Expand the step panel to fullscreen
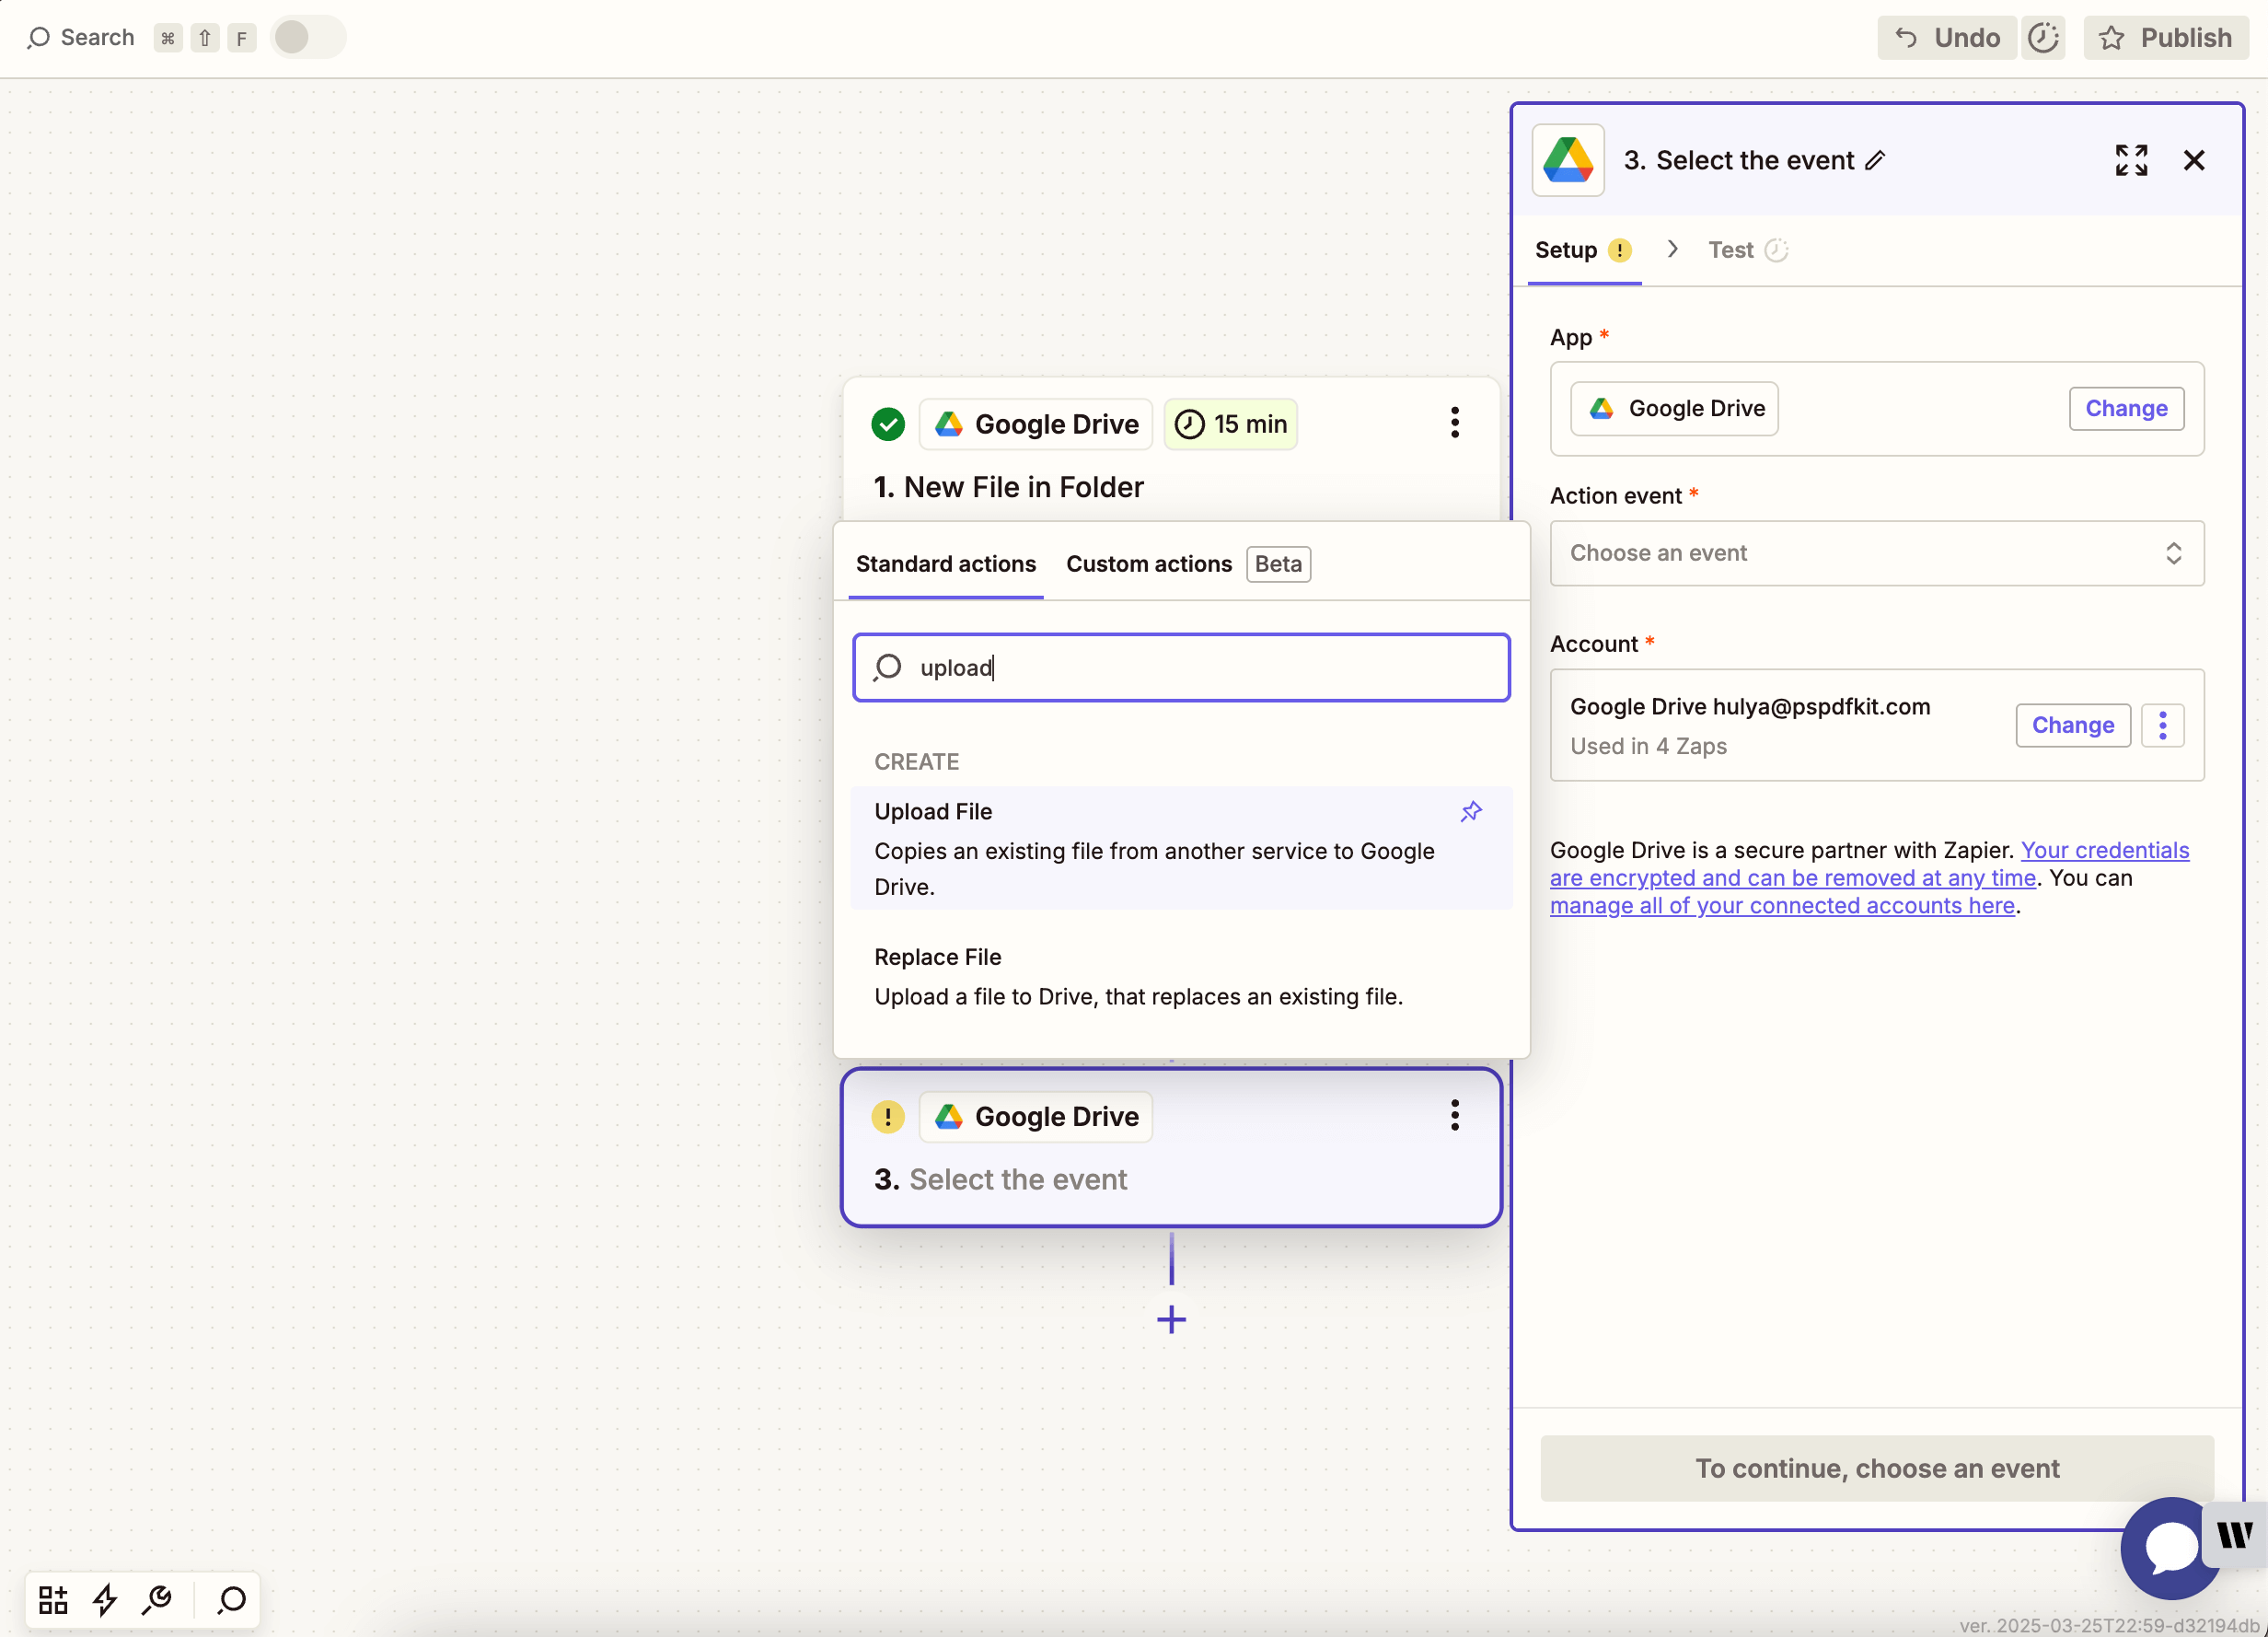Screen dimensions: 2268x1637 pos(2131,160)
